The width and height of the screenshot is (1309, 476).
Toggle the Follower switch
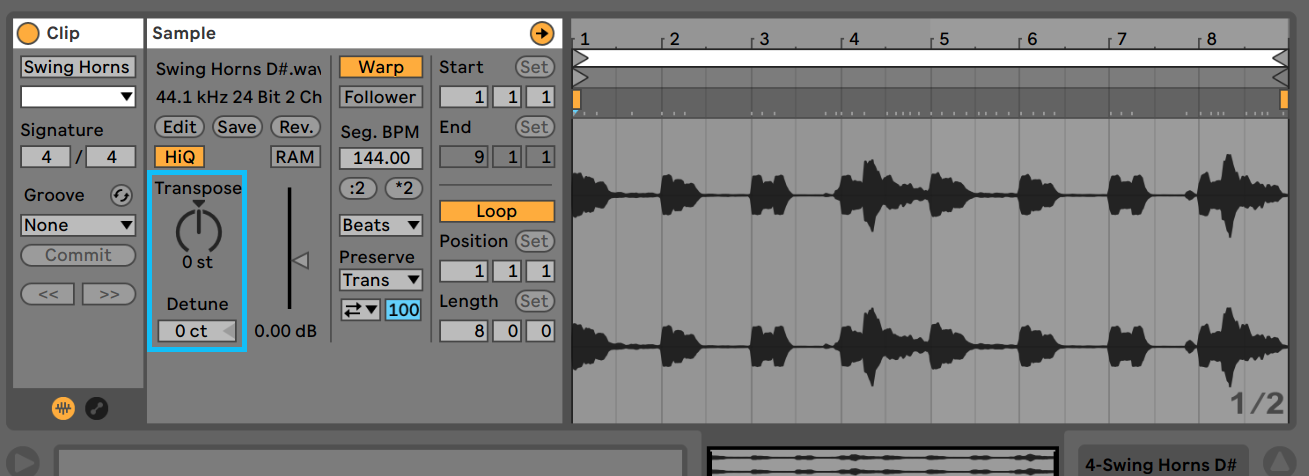click(381, 97)
